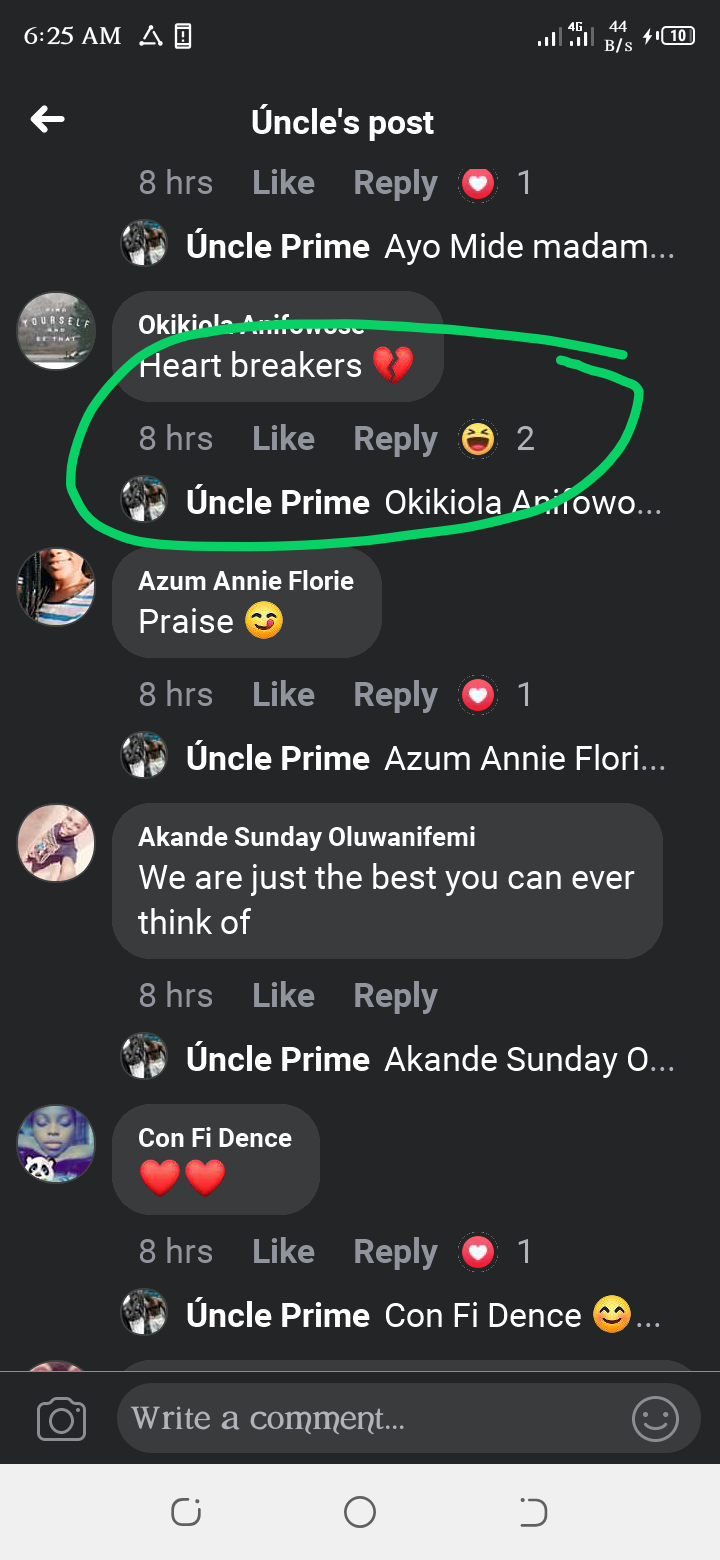
Task: Open Azum Annie Florie's profile name link
Action: pos(246,581)
